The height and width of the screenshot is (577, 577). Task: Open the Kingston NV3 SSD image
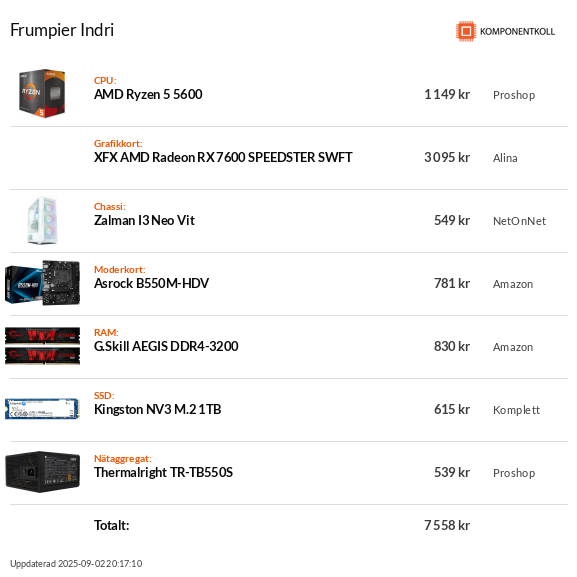click(x=42, y=409)
